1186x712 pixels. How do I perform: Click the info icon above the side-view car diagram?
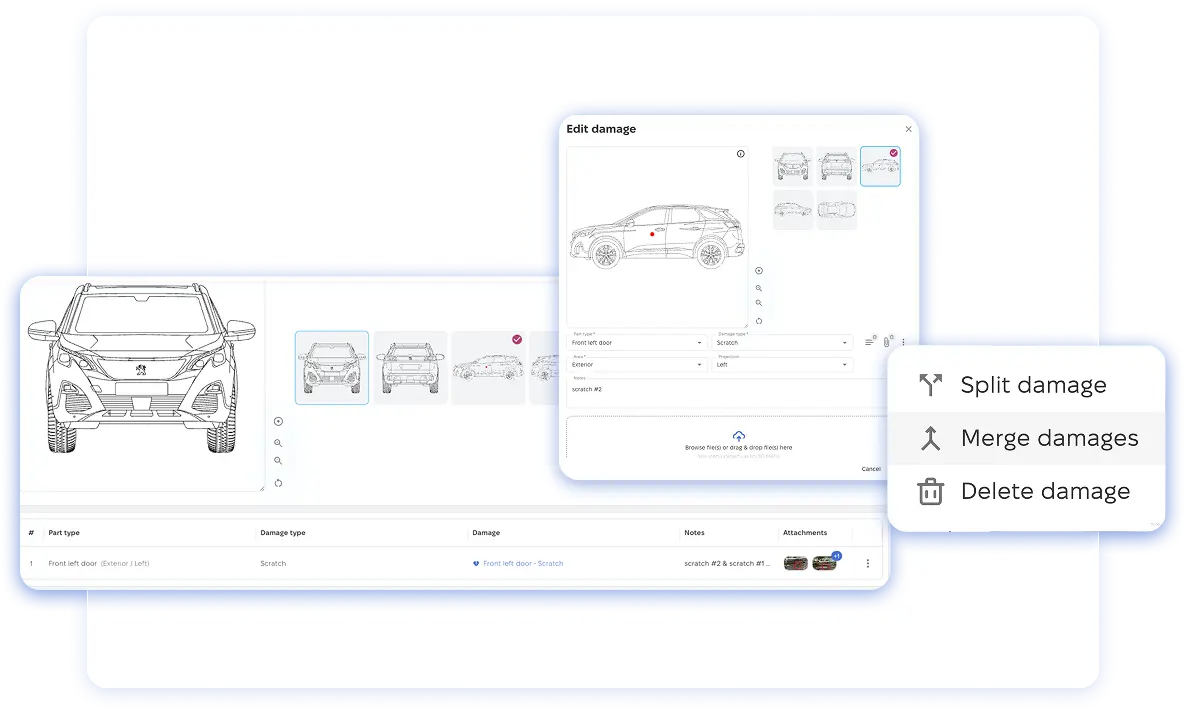coord(740,154)
